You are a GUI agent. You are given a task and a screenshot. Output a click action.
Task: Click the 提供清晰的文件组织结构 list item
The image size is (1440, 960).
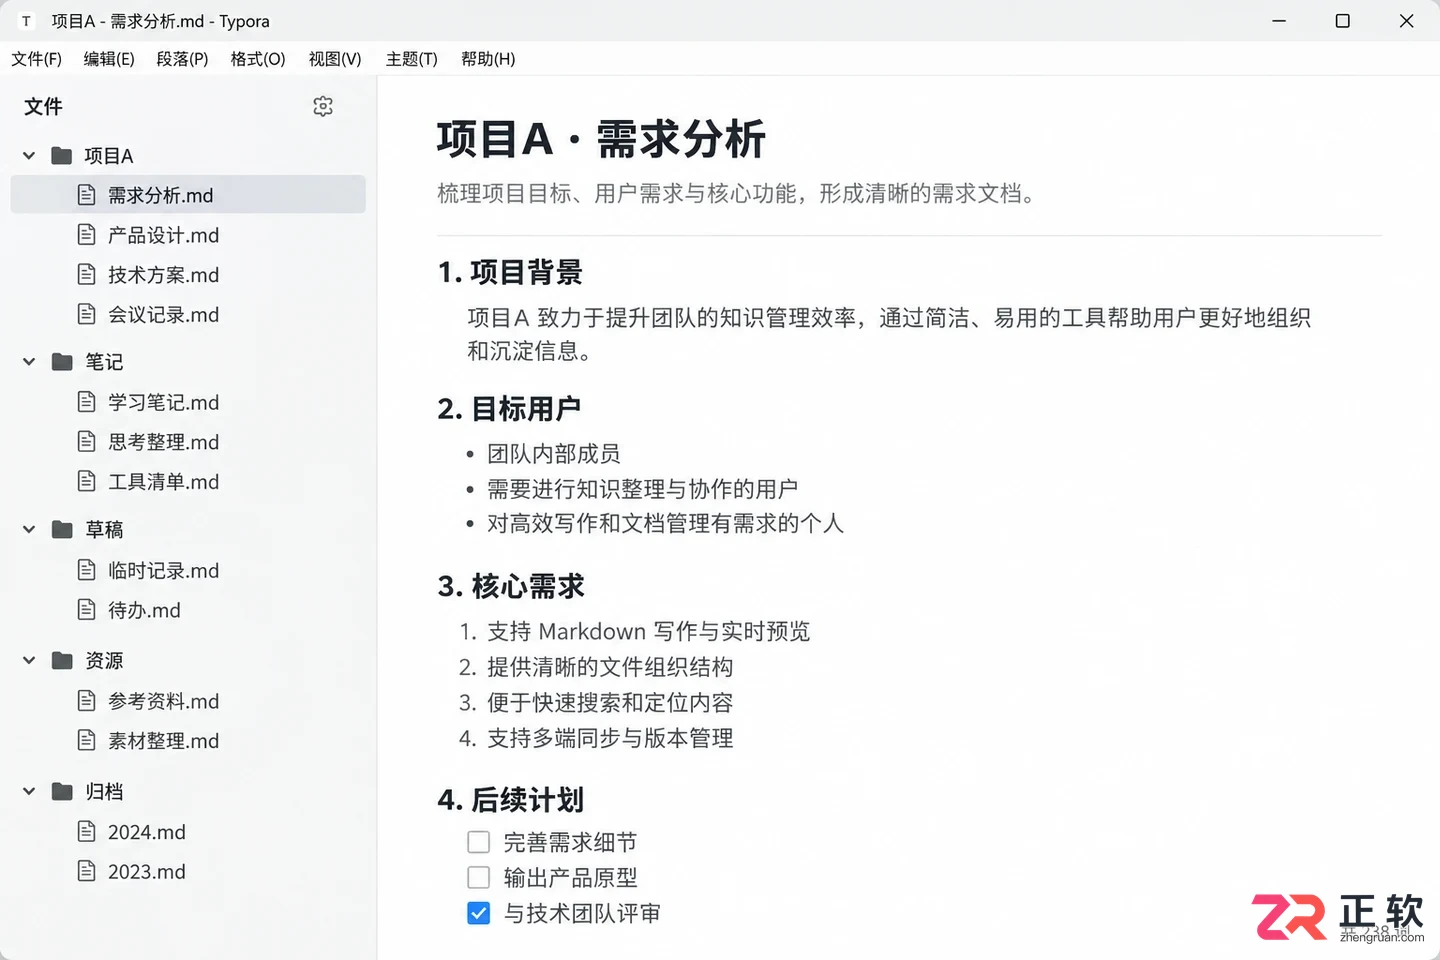click(x=610, y=667)
